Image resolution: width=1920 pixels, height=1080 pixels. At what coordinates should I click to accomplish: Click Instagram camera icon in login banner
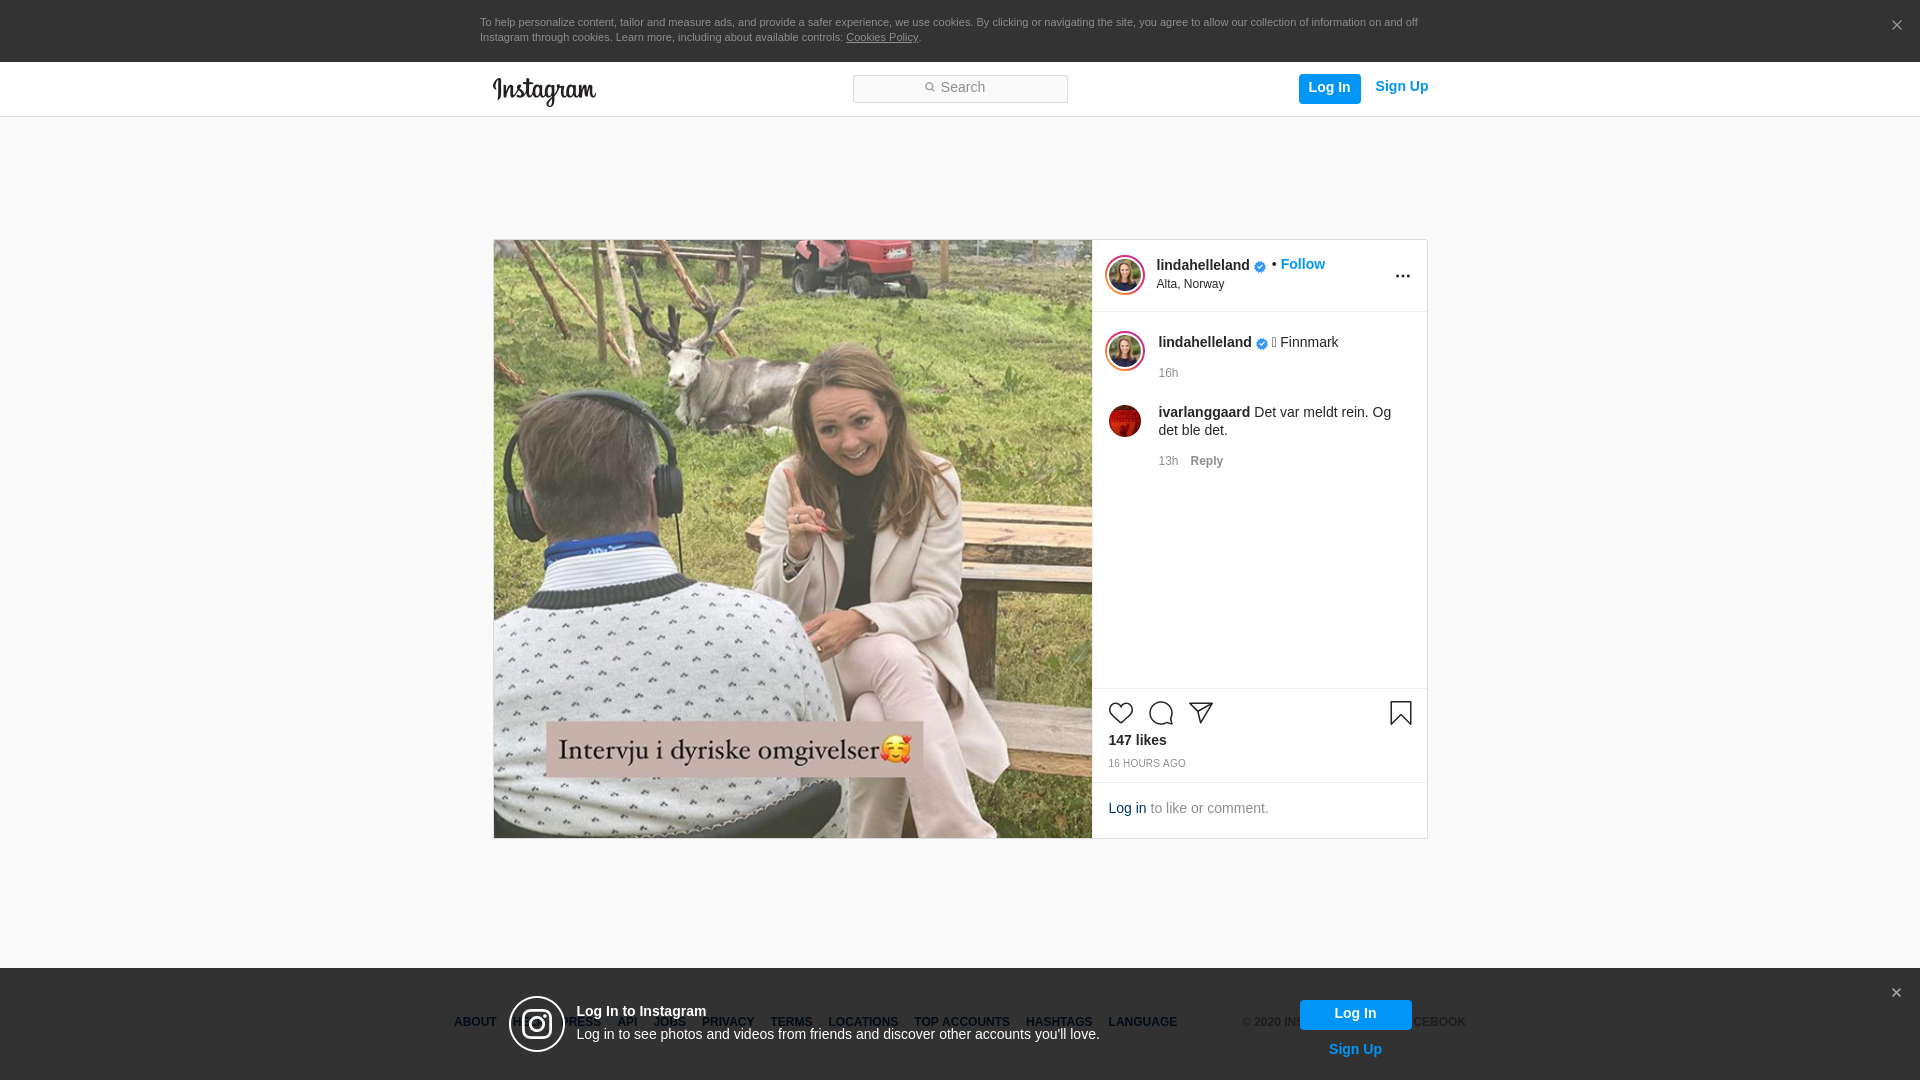click(537, 1024)
